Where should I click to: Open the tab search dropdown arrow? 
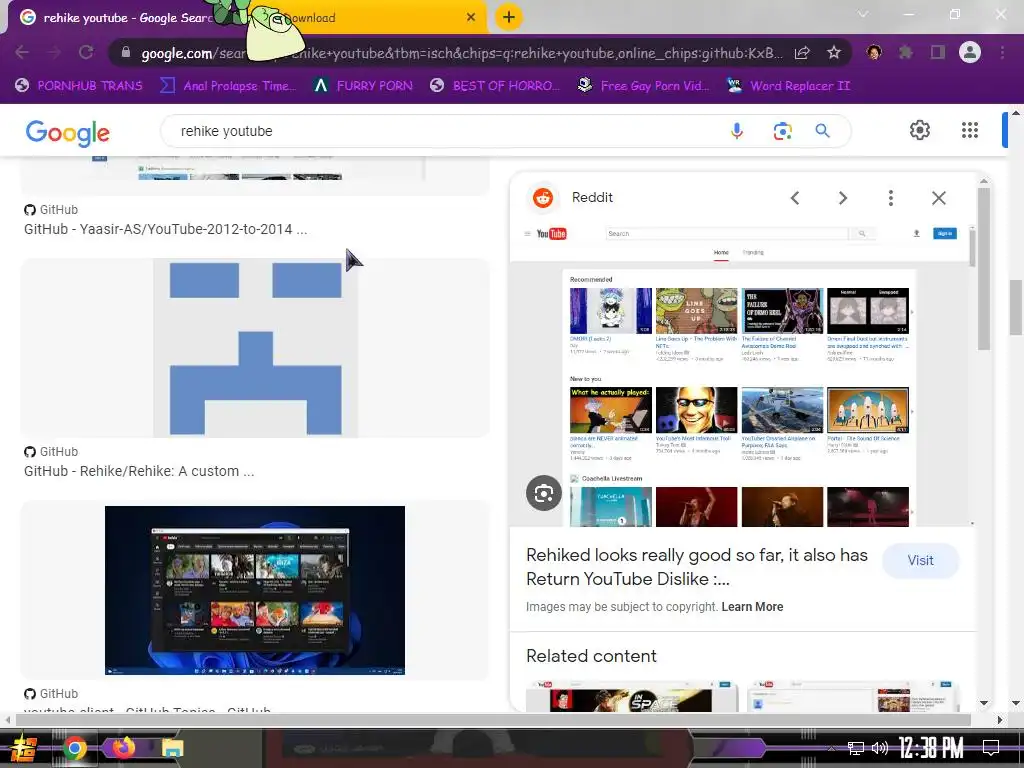863,14
